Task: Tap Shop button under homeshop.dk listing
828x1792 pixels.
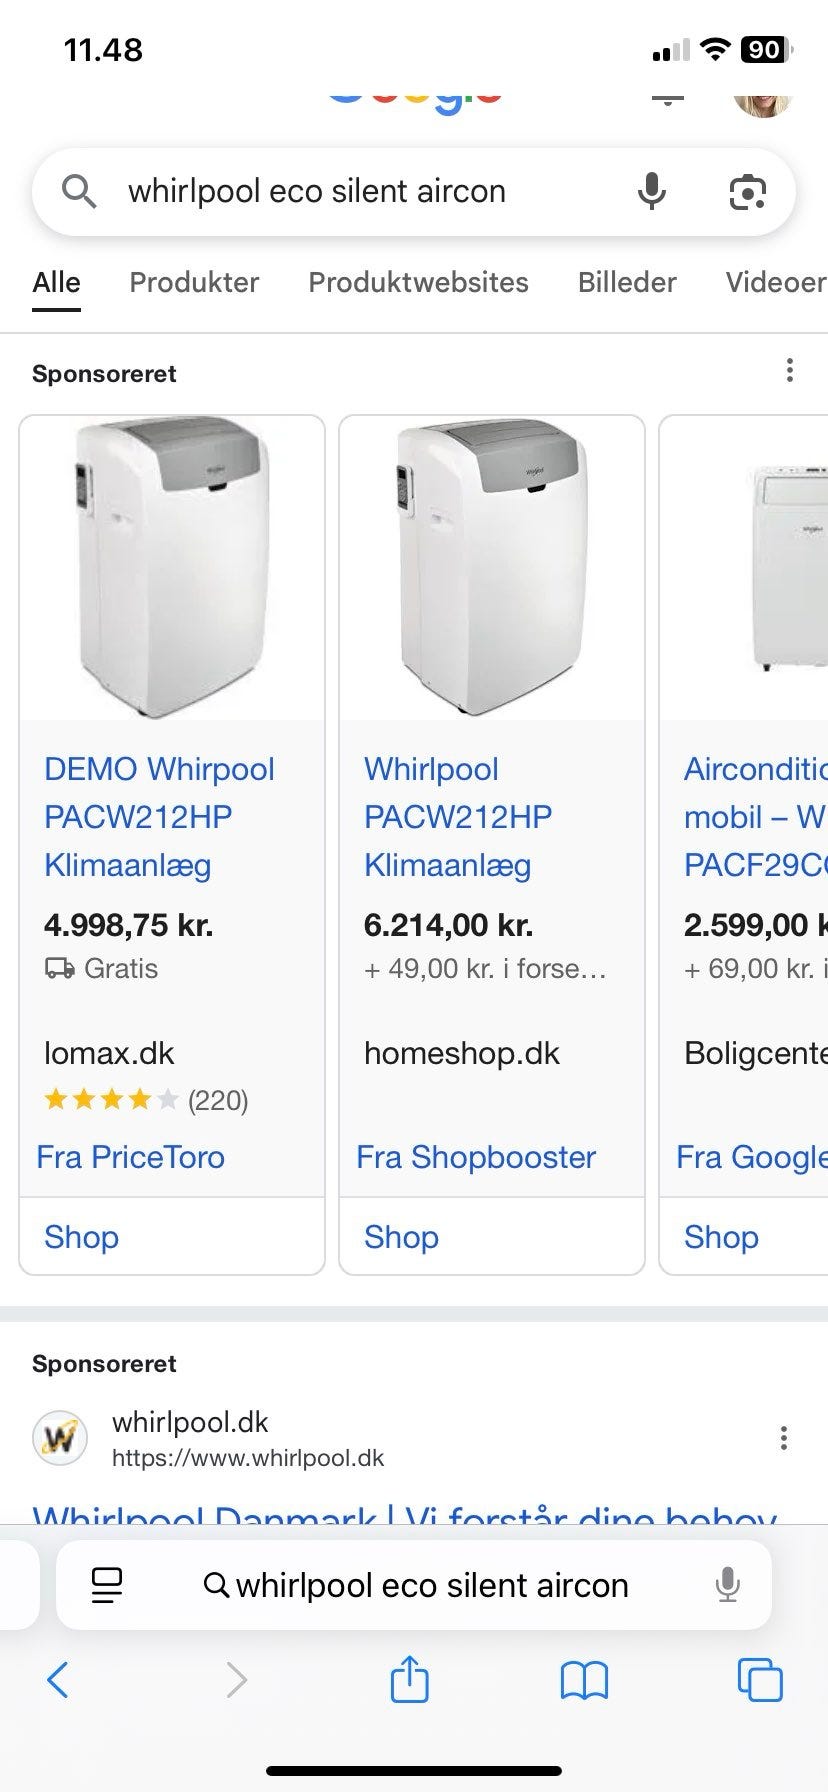Action: point(401,1237)
